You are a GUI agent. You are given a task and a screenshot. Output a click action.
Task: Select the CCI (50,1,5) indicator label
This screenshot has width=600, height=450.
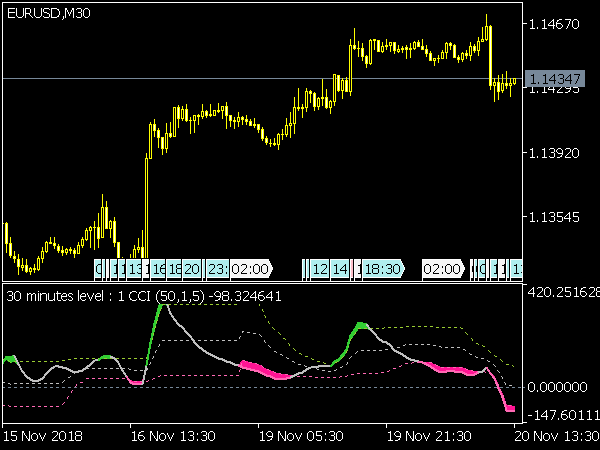(166, 296)
